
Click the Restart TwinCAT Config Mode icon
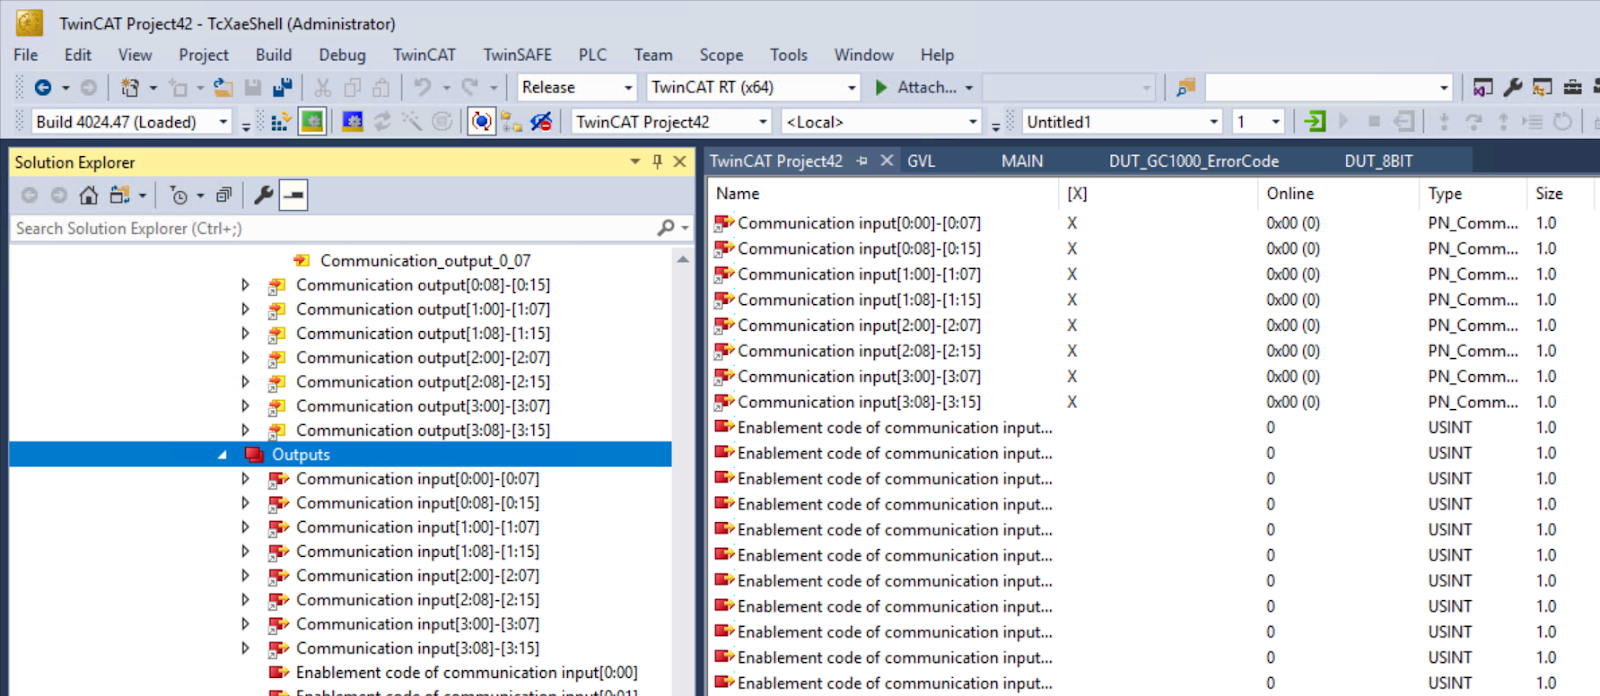coord(352,122)
